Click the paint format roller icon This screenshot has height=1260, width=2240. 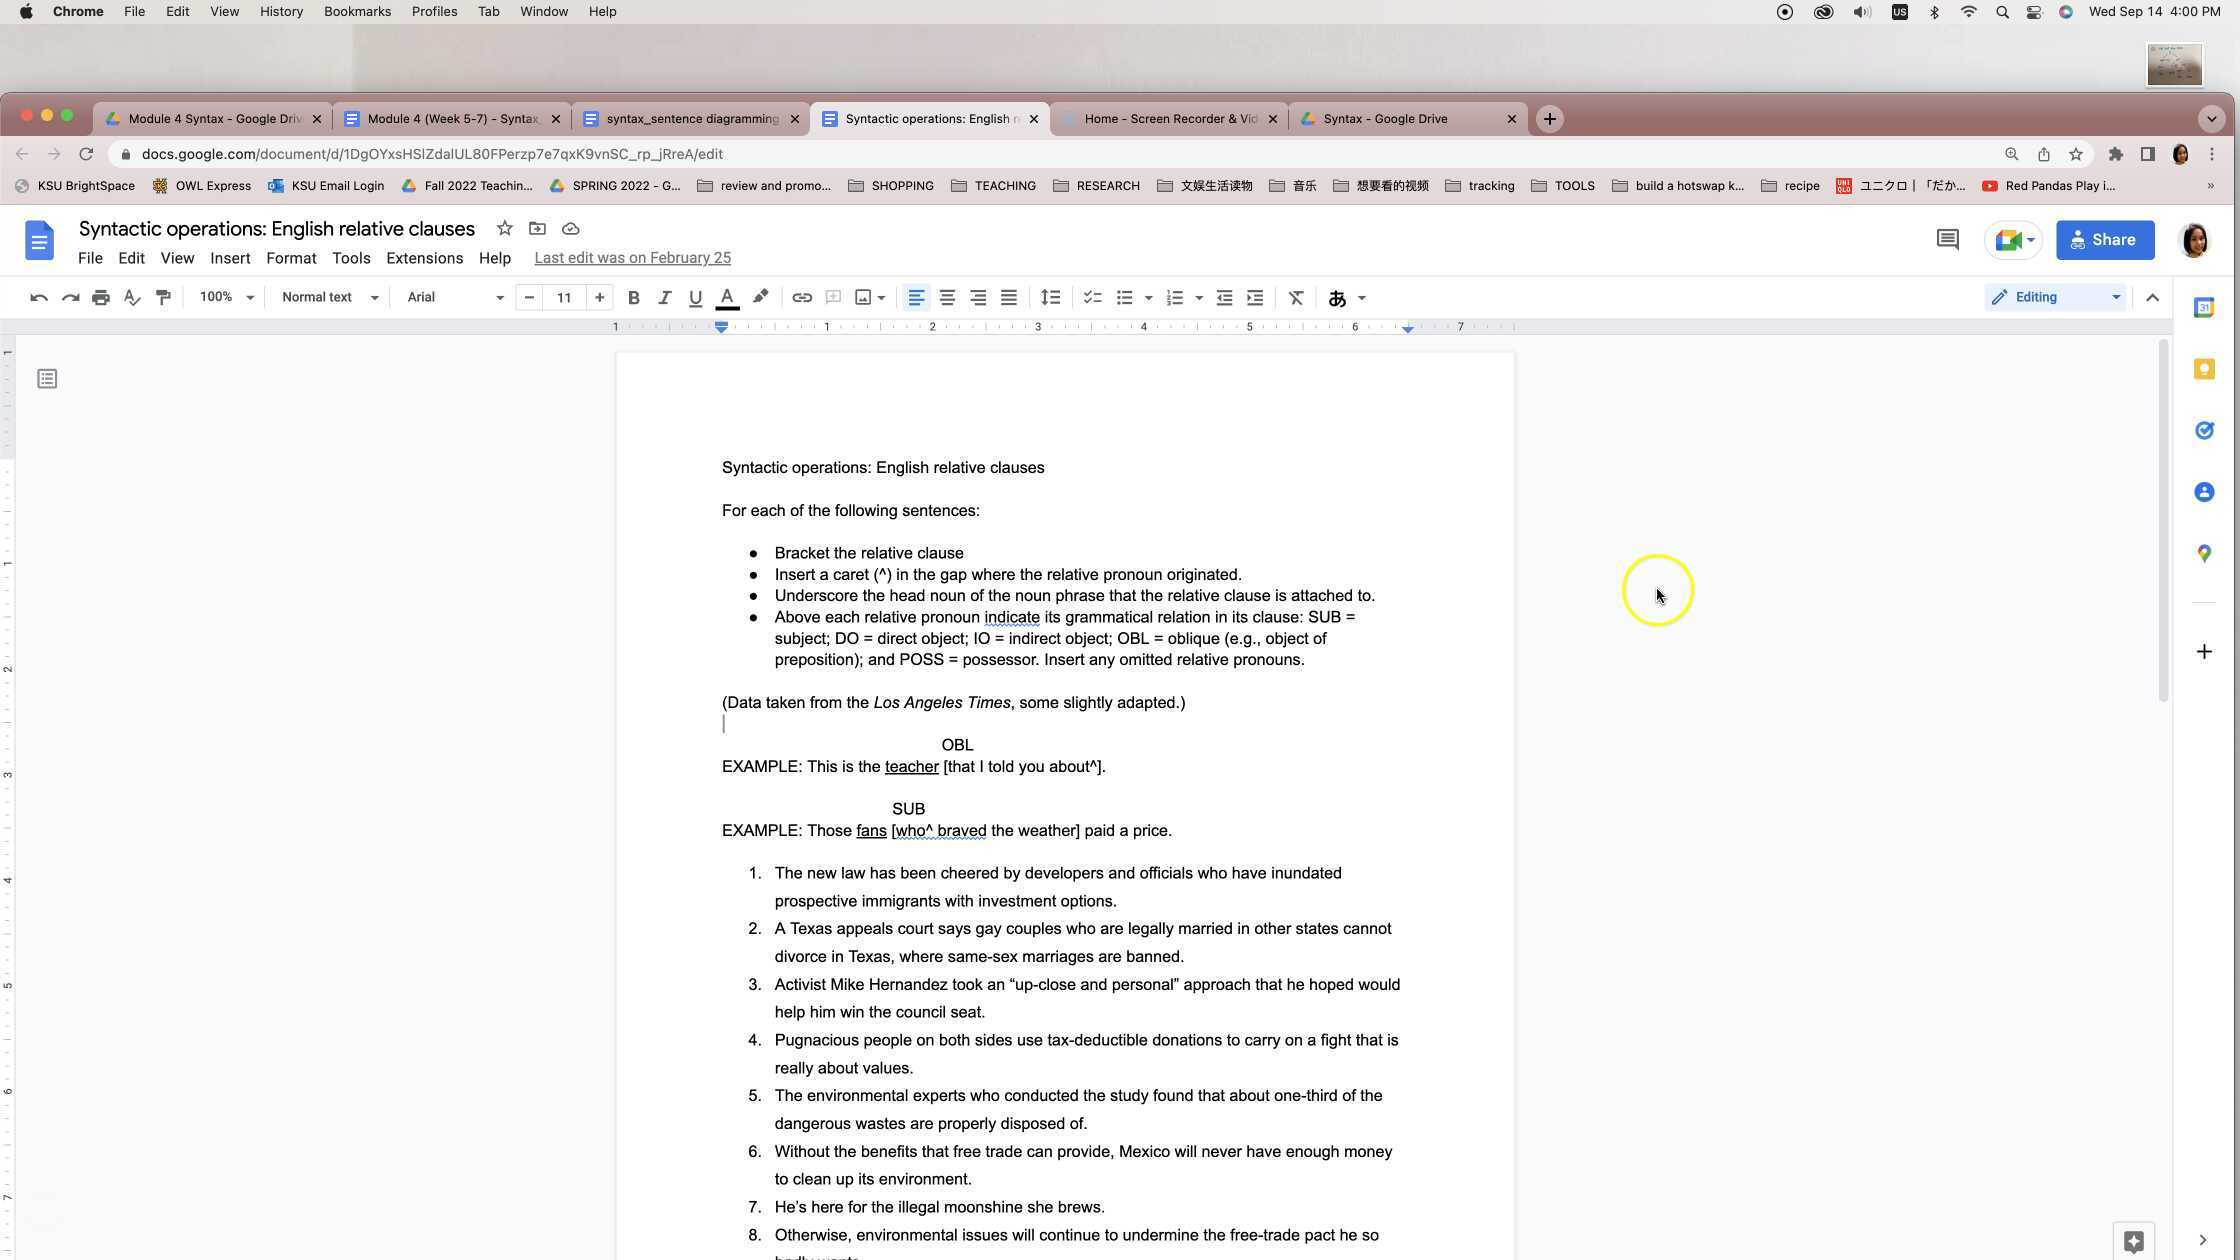click(x=163, y=297)
